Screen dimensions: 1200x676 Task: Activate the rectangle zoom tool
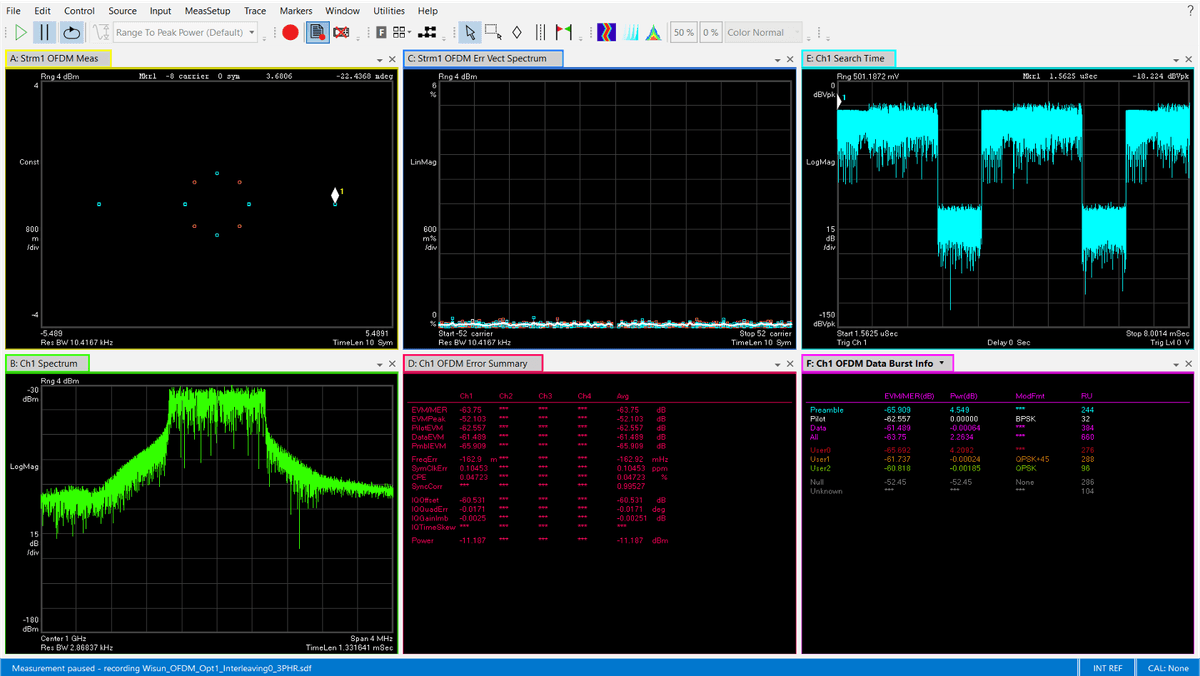pyautogui.click(x=492, y=31)
